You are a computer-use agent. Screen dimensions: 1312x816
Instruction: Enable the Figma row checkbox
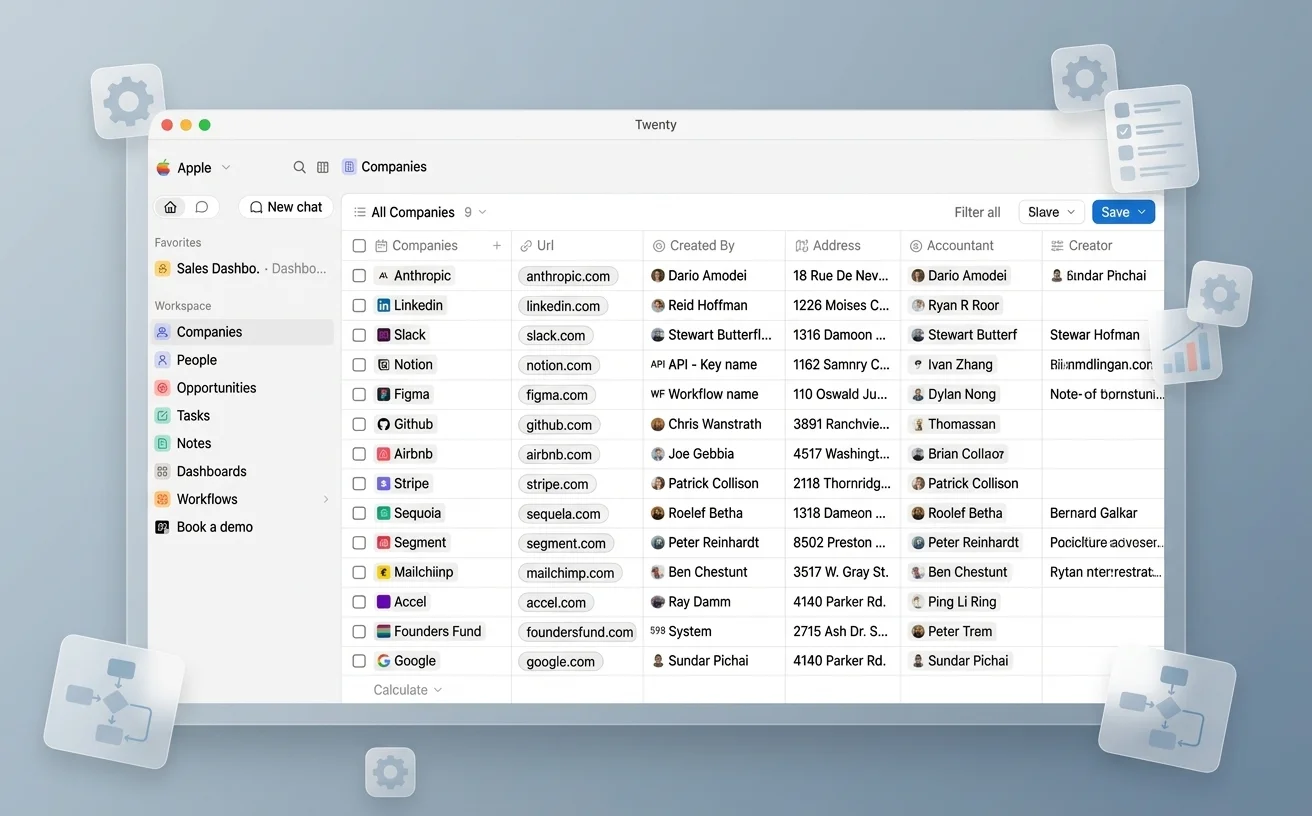(359, 394)
